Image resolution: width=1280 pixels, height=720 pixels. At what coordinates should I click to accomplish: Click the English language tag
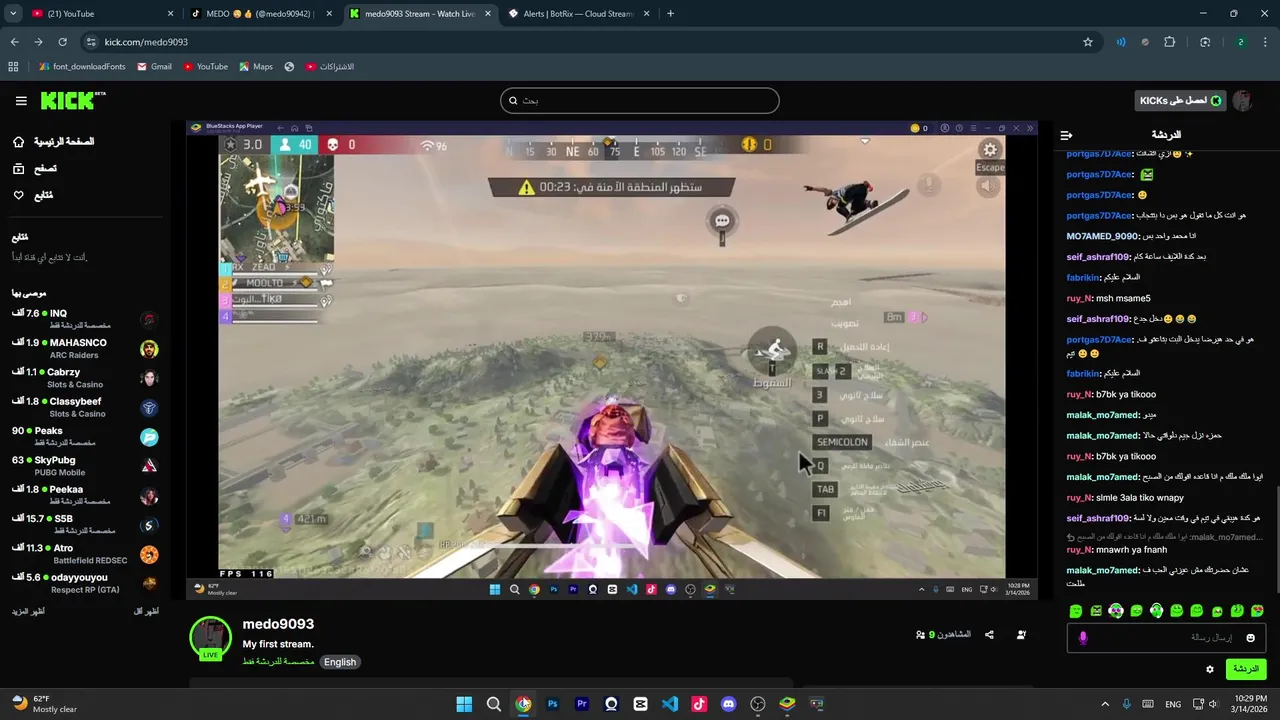[x=340, y=662]
